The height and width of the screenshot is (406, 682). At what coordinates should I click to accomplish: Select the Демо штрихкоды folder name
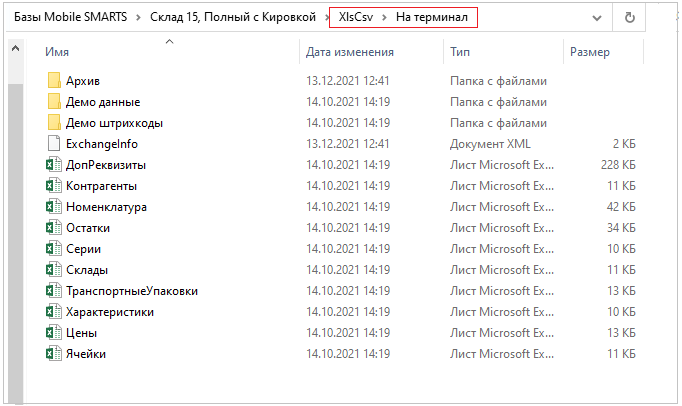coord(114,123)
